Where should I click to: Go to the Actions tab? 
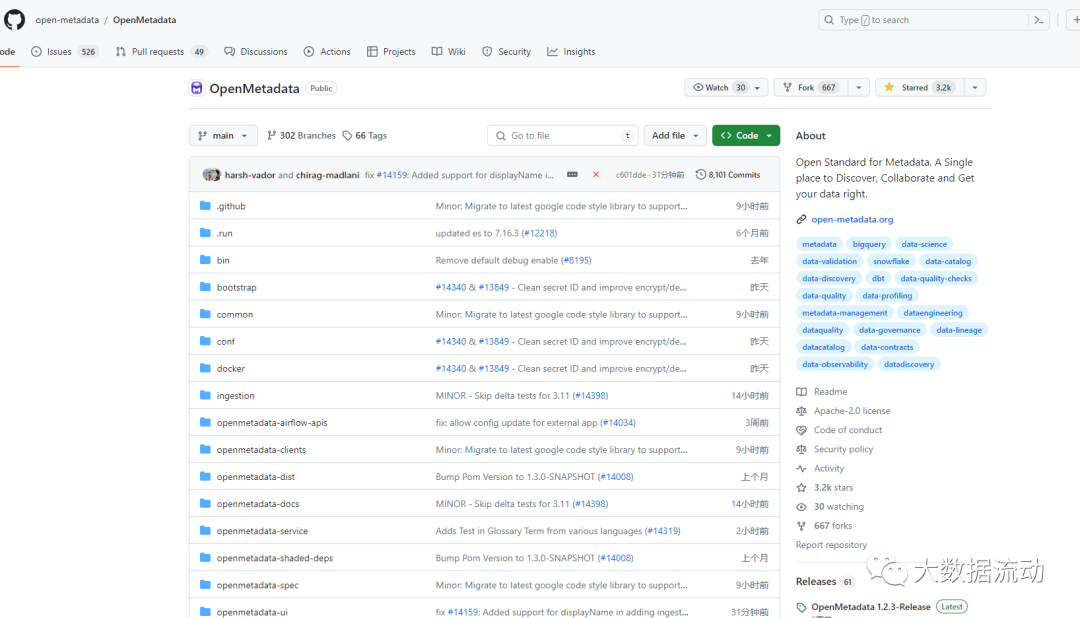pyautogui.click(x=327, y=52)
